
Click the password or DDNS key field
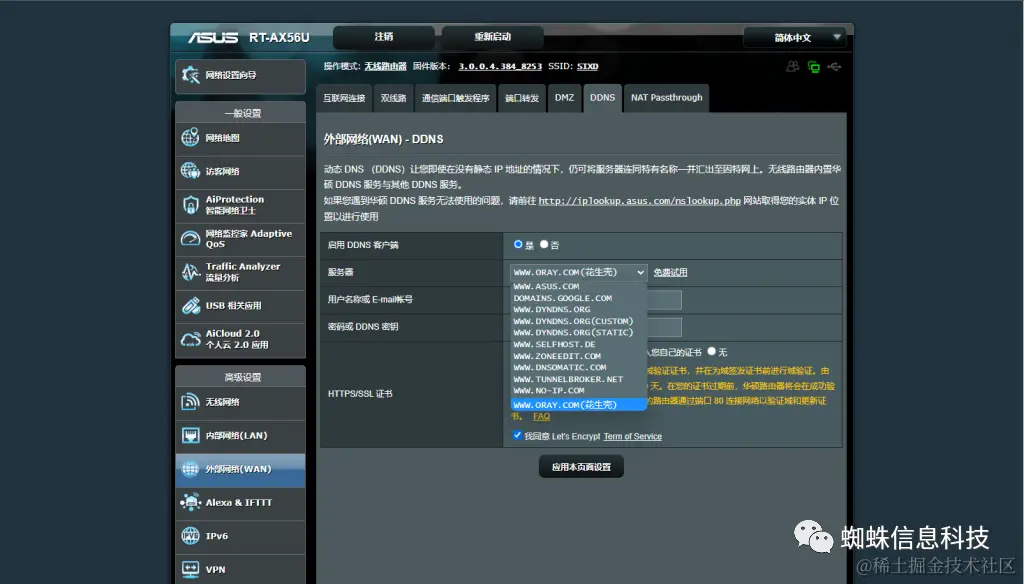pos(664,327)
